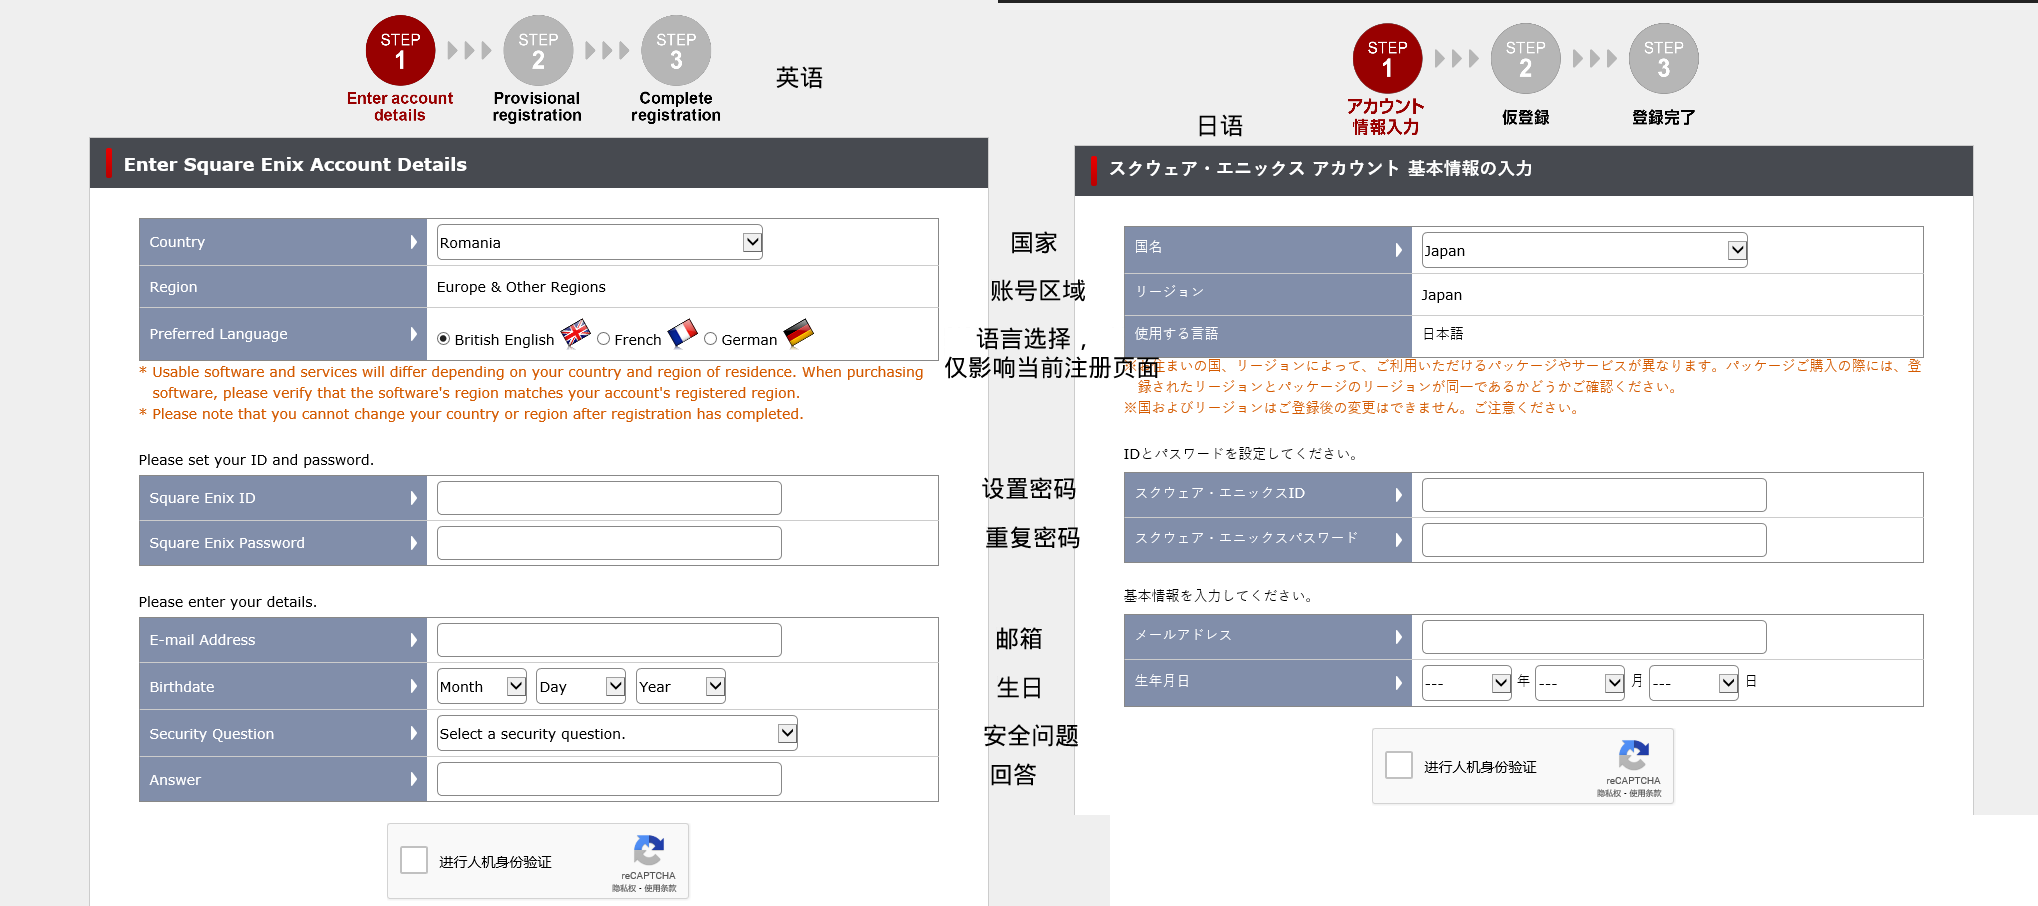The image size is (2038, 906).
Task: Click the メールアドレス input field
Action: [x=1594, y=637]
